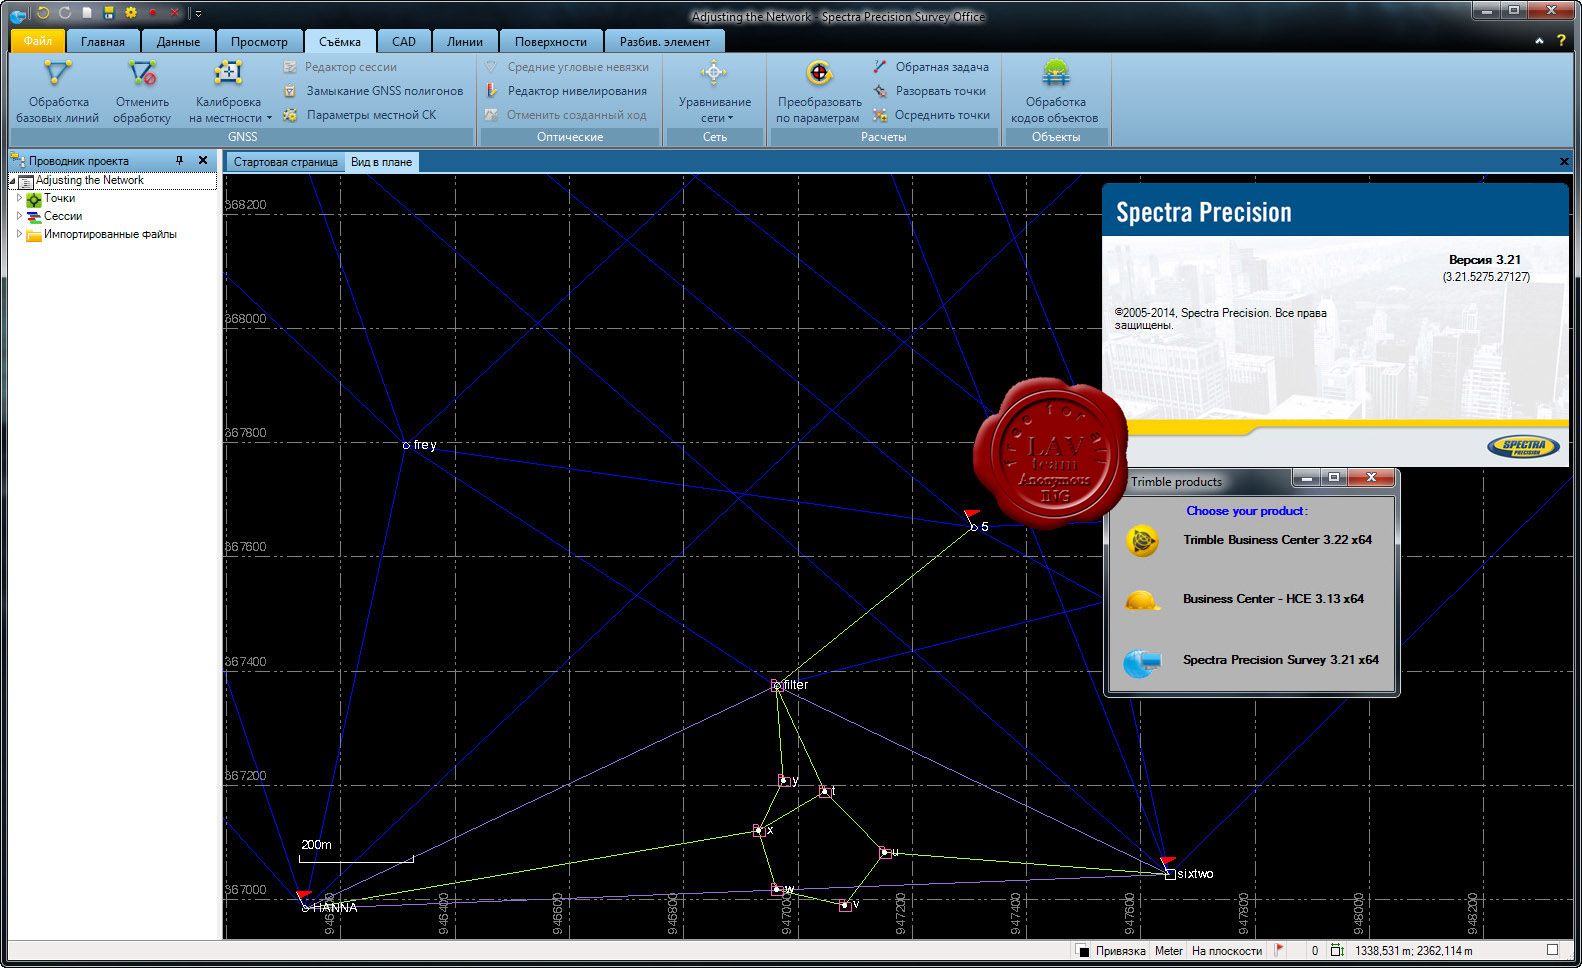This screenshot has height=968, width=1582.
Task: Switch to the CAD ribbon tab
Action: [x=404, y=42]
